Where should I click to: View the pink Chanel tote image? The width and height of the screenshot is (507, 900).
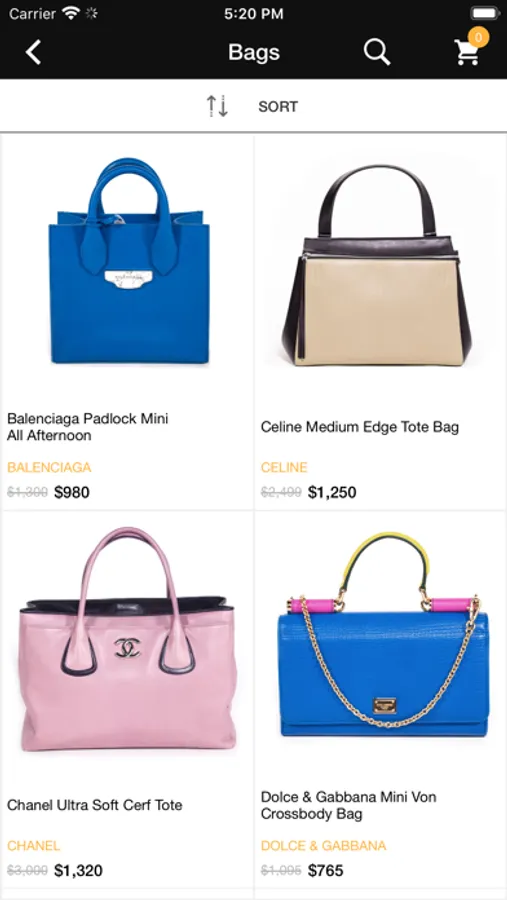pyautogui.click(x=127, y=639)
